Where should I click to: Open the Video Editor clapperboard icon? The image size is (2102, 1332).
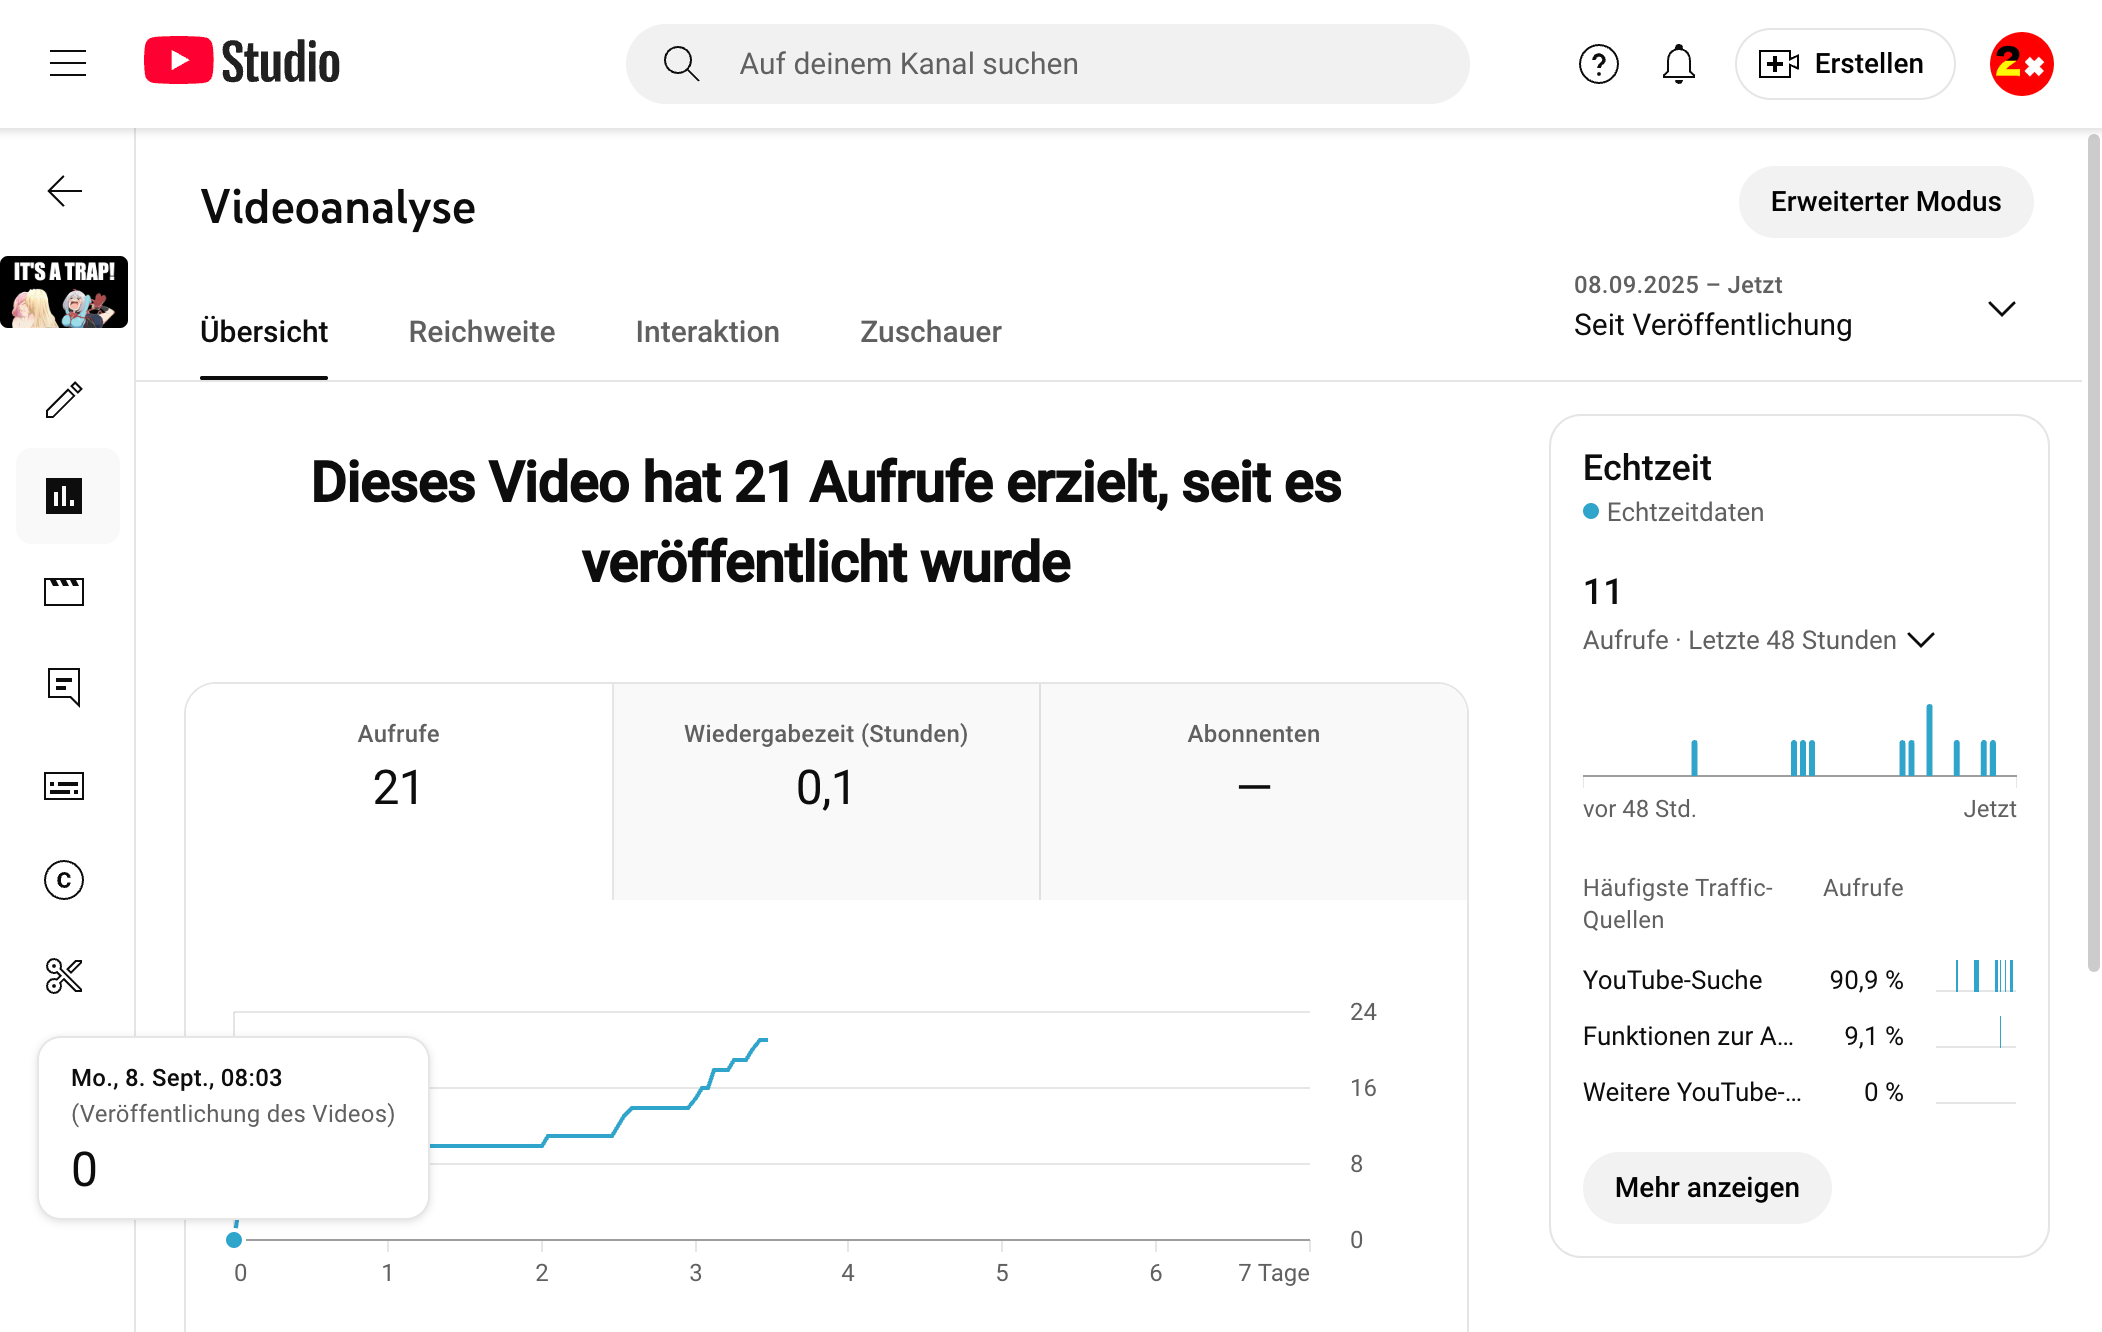coord(64,592)
